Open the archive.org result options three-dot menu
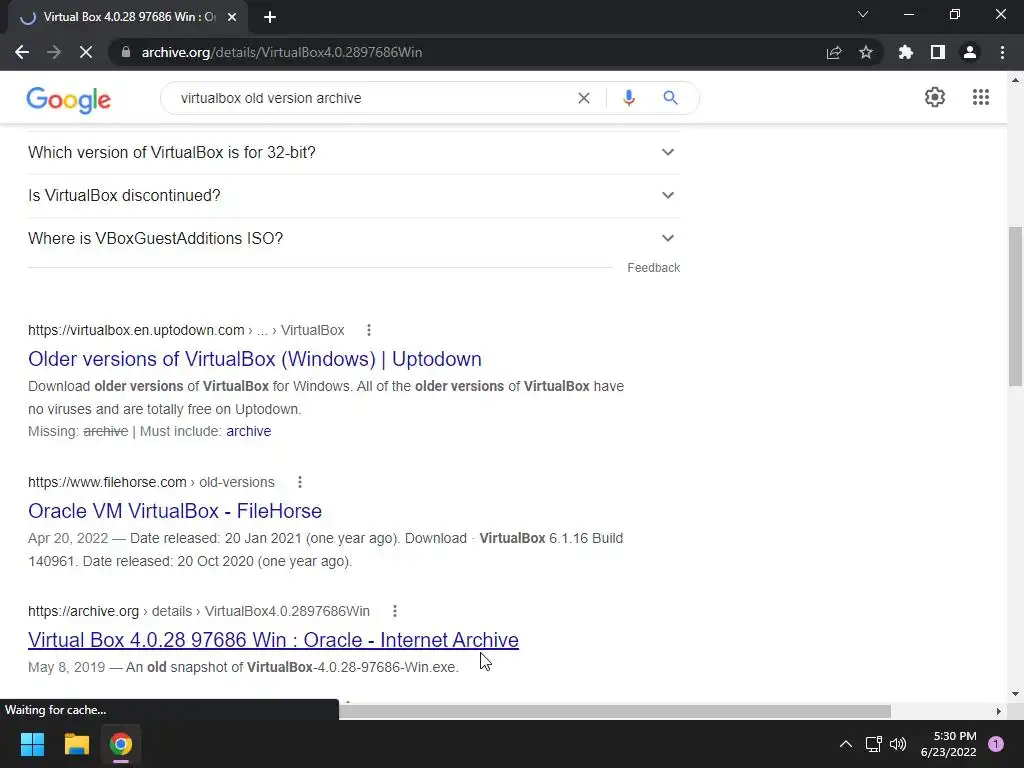The height and width of the screenshot is (768, 1024). [x=394, y=611]
